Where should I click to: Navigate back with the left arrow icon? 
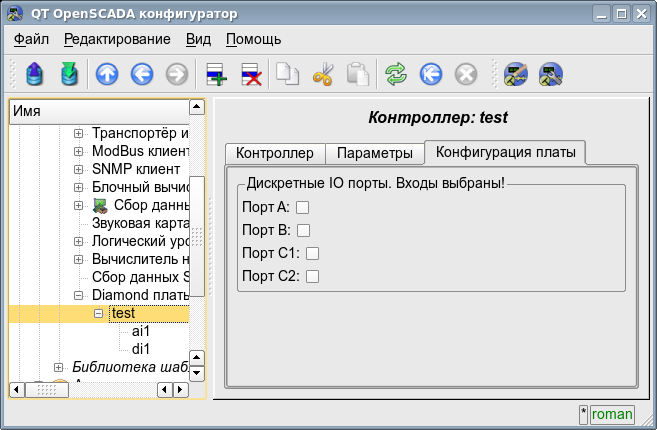[141, 74]
